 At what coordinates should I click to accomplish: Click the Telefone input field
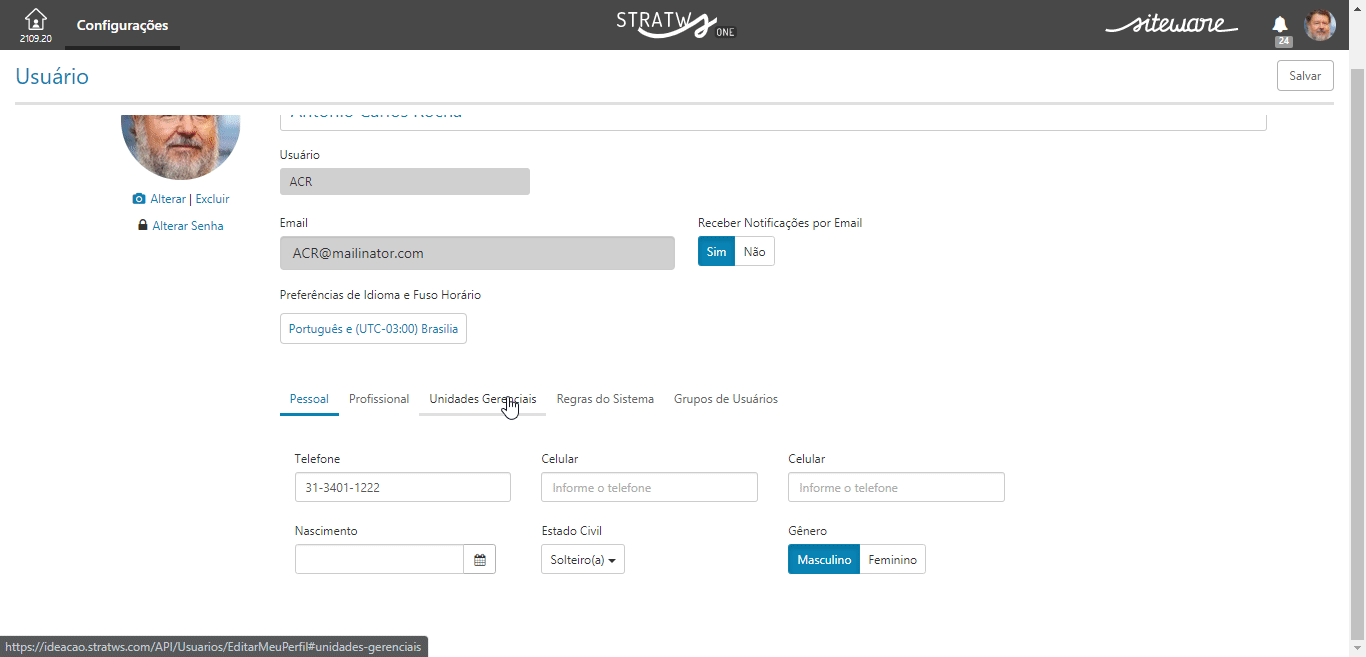(x=403, y=487)
